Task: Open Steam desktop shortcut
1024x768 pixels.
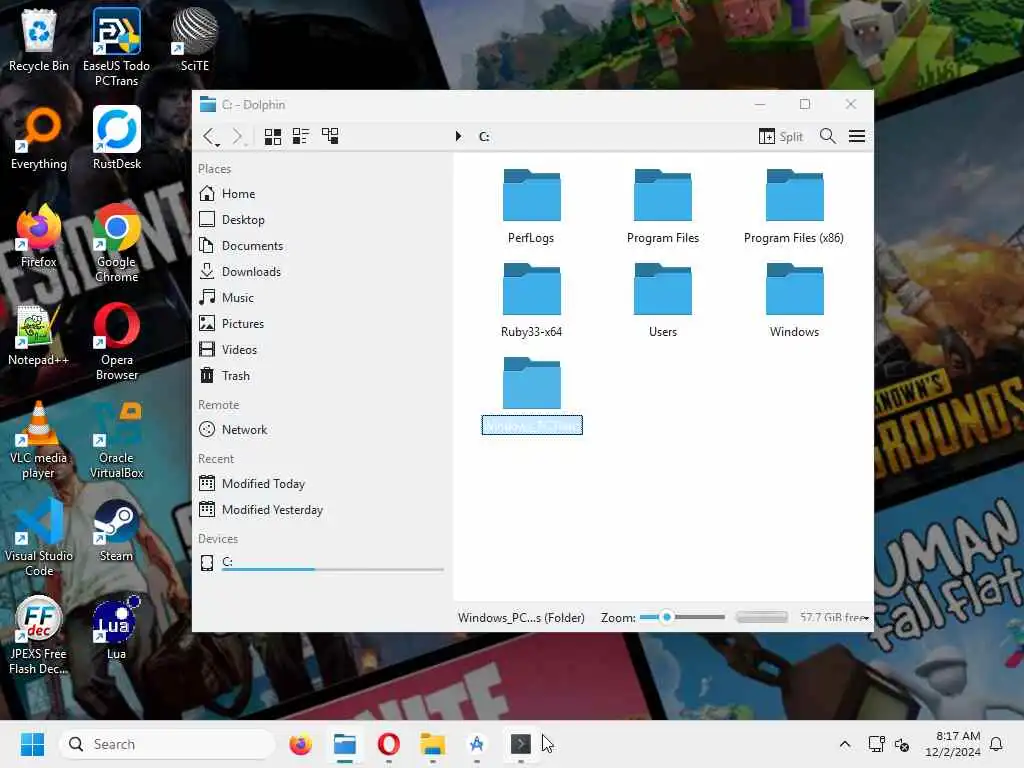Action: (x=116, y=530)
